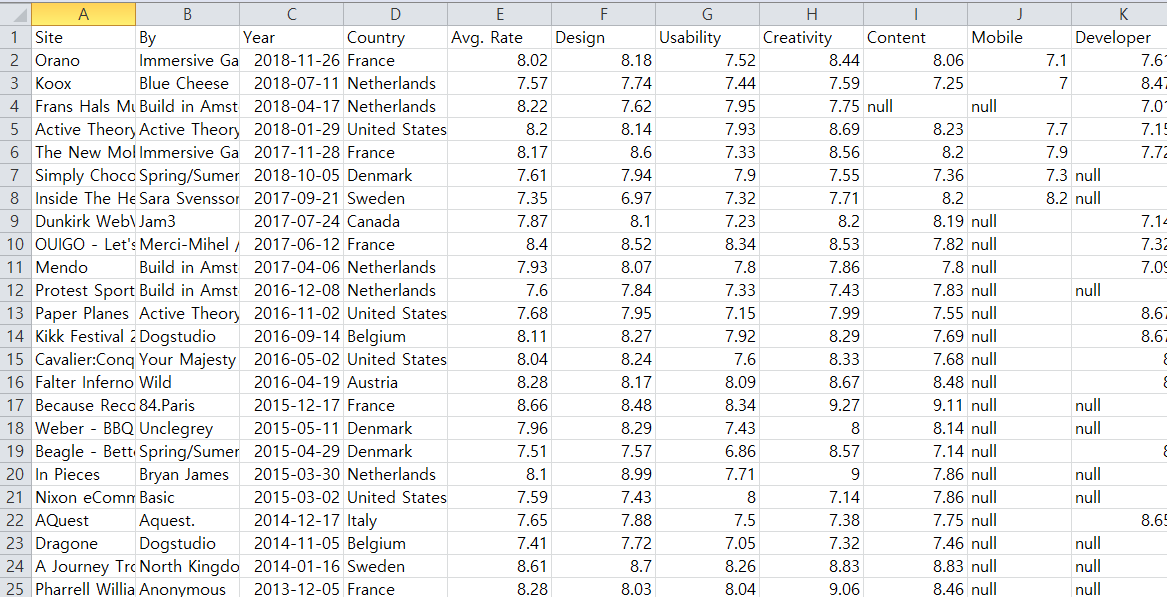Click the "Usability" header cell
The height and width of the screenshot is (597, 1167).
(x=707, y=37)
